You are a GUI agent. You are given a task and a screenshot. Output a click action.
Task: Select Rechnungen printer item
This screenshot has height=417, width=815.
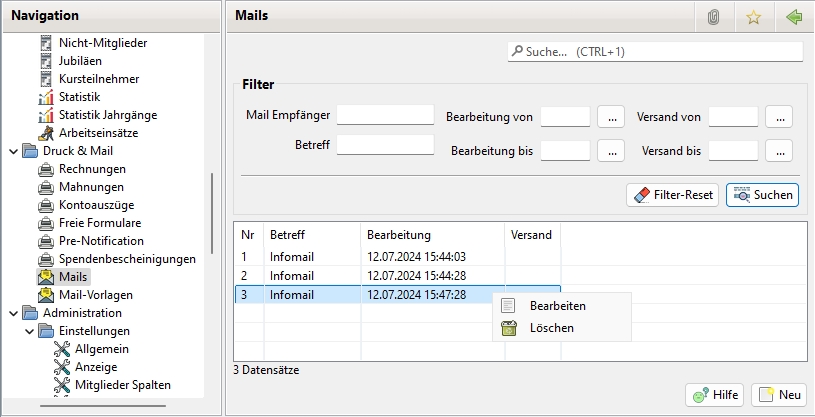pos(92,169)
